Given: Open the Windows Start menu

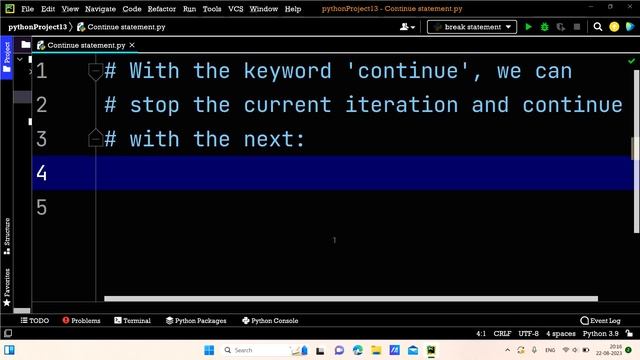Looking at the screenshot, I should coord(209,350).
